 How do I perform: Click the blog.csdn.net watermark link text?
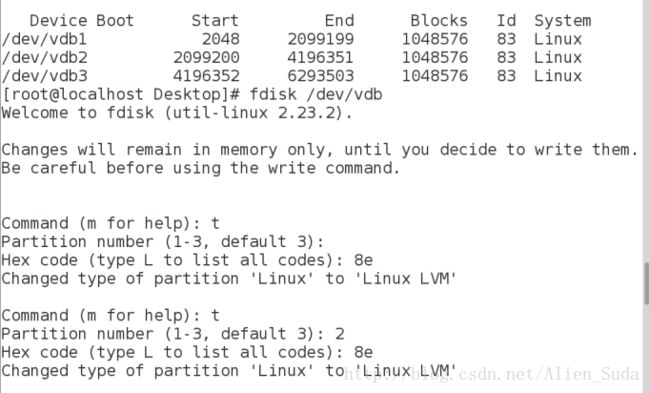pos(491,374)
